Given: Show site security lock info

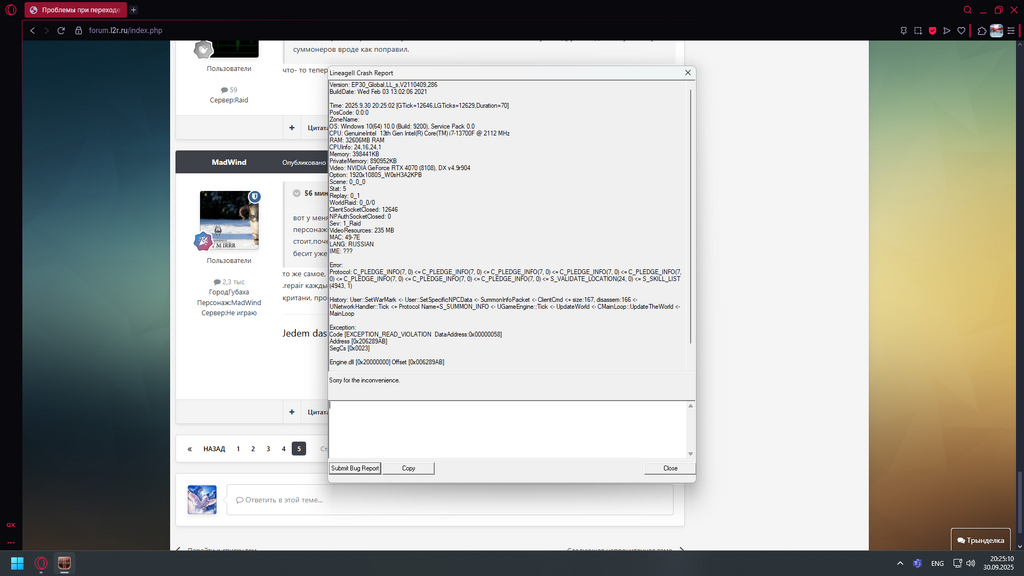Looking at the screenshot, I should tap(78, 31).
